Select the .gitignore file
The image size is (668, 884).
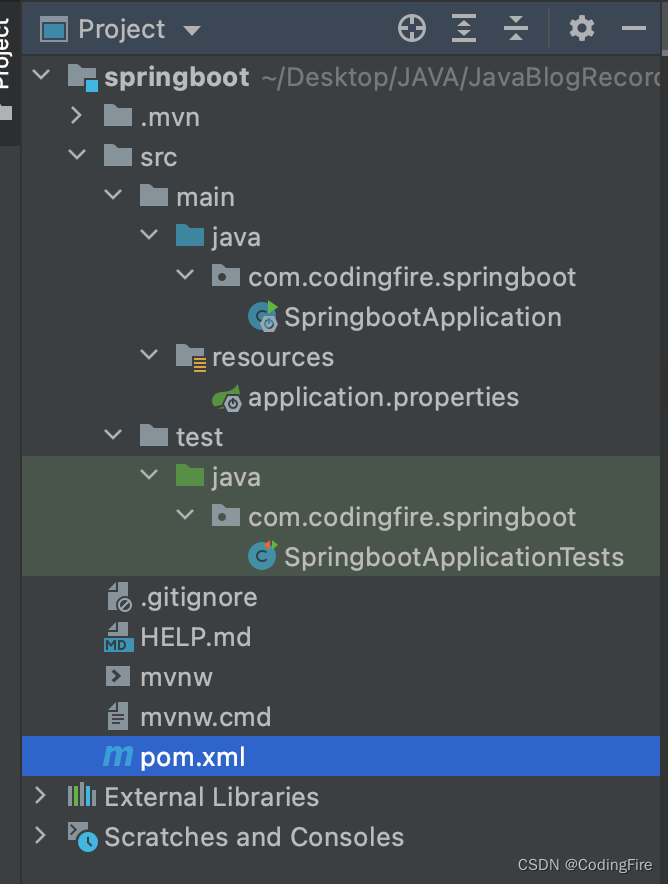pyautogui.click(x=198, y=597)
